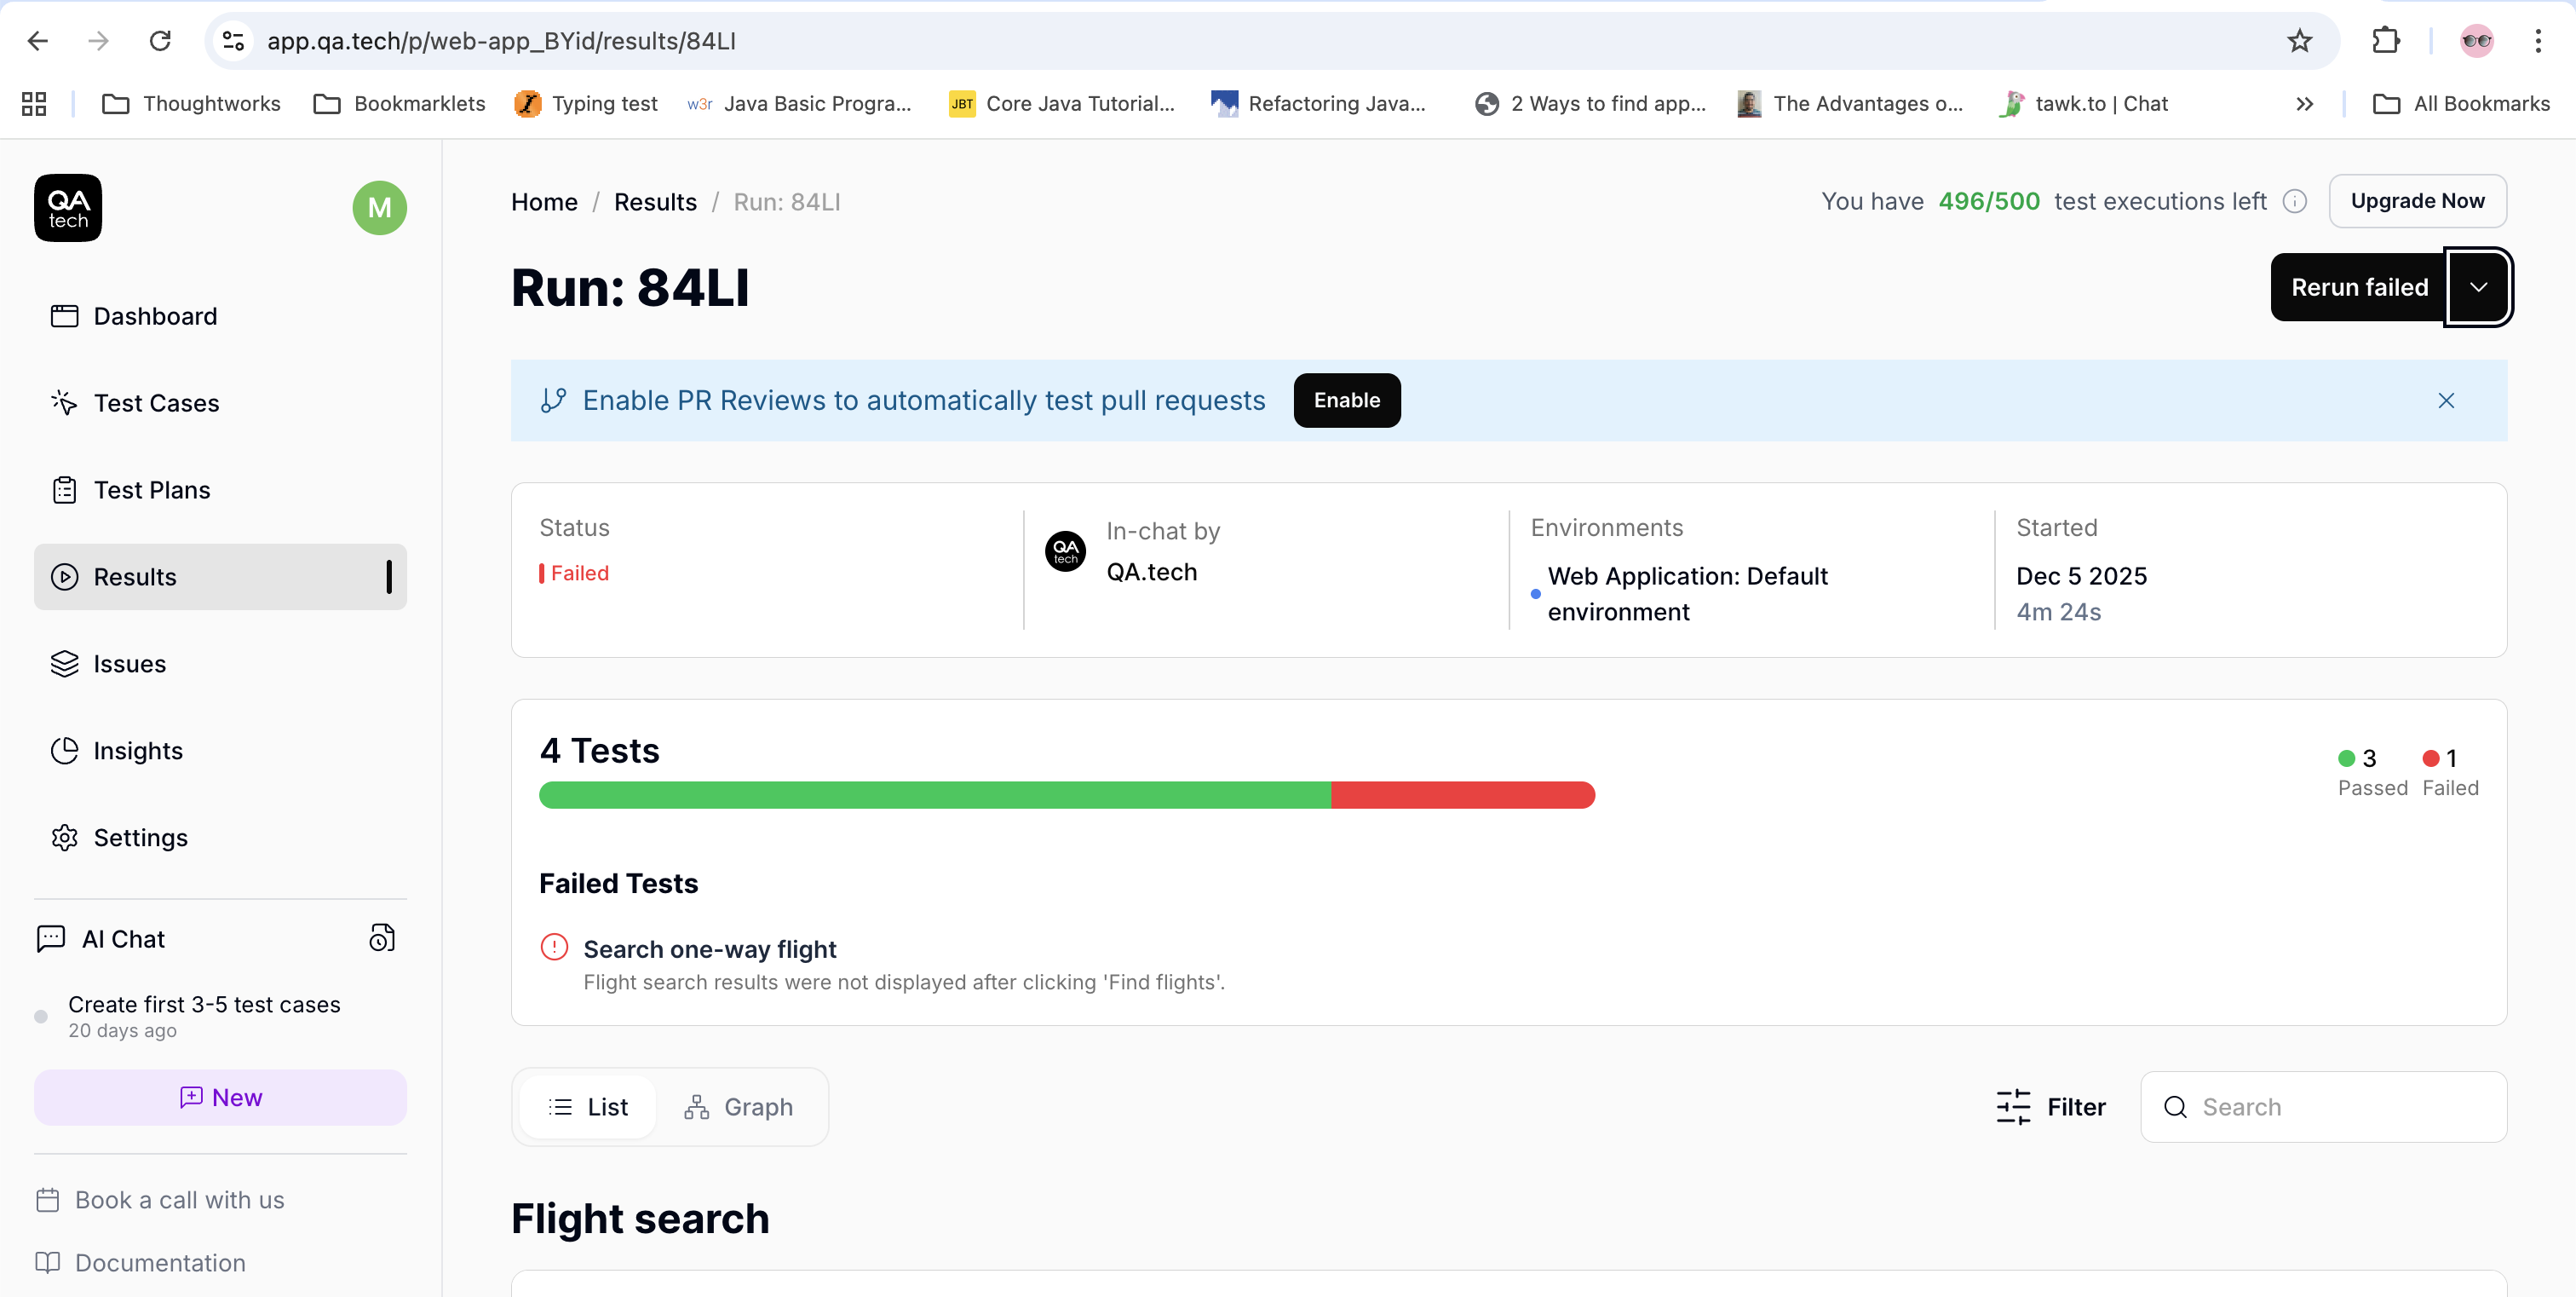Click the failed test alert icon

click(x=554, y=947)
